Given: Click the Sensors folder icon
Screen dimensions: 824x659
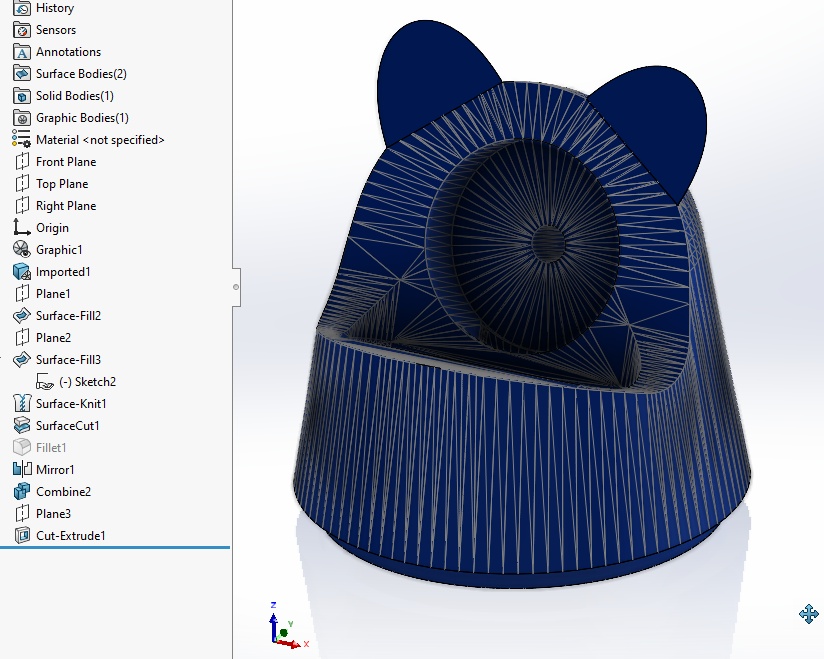Looking at the screenshot, I should click(x=22, y=30).
